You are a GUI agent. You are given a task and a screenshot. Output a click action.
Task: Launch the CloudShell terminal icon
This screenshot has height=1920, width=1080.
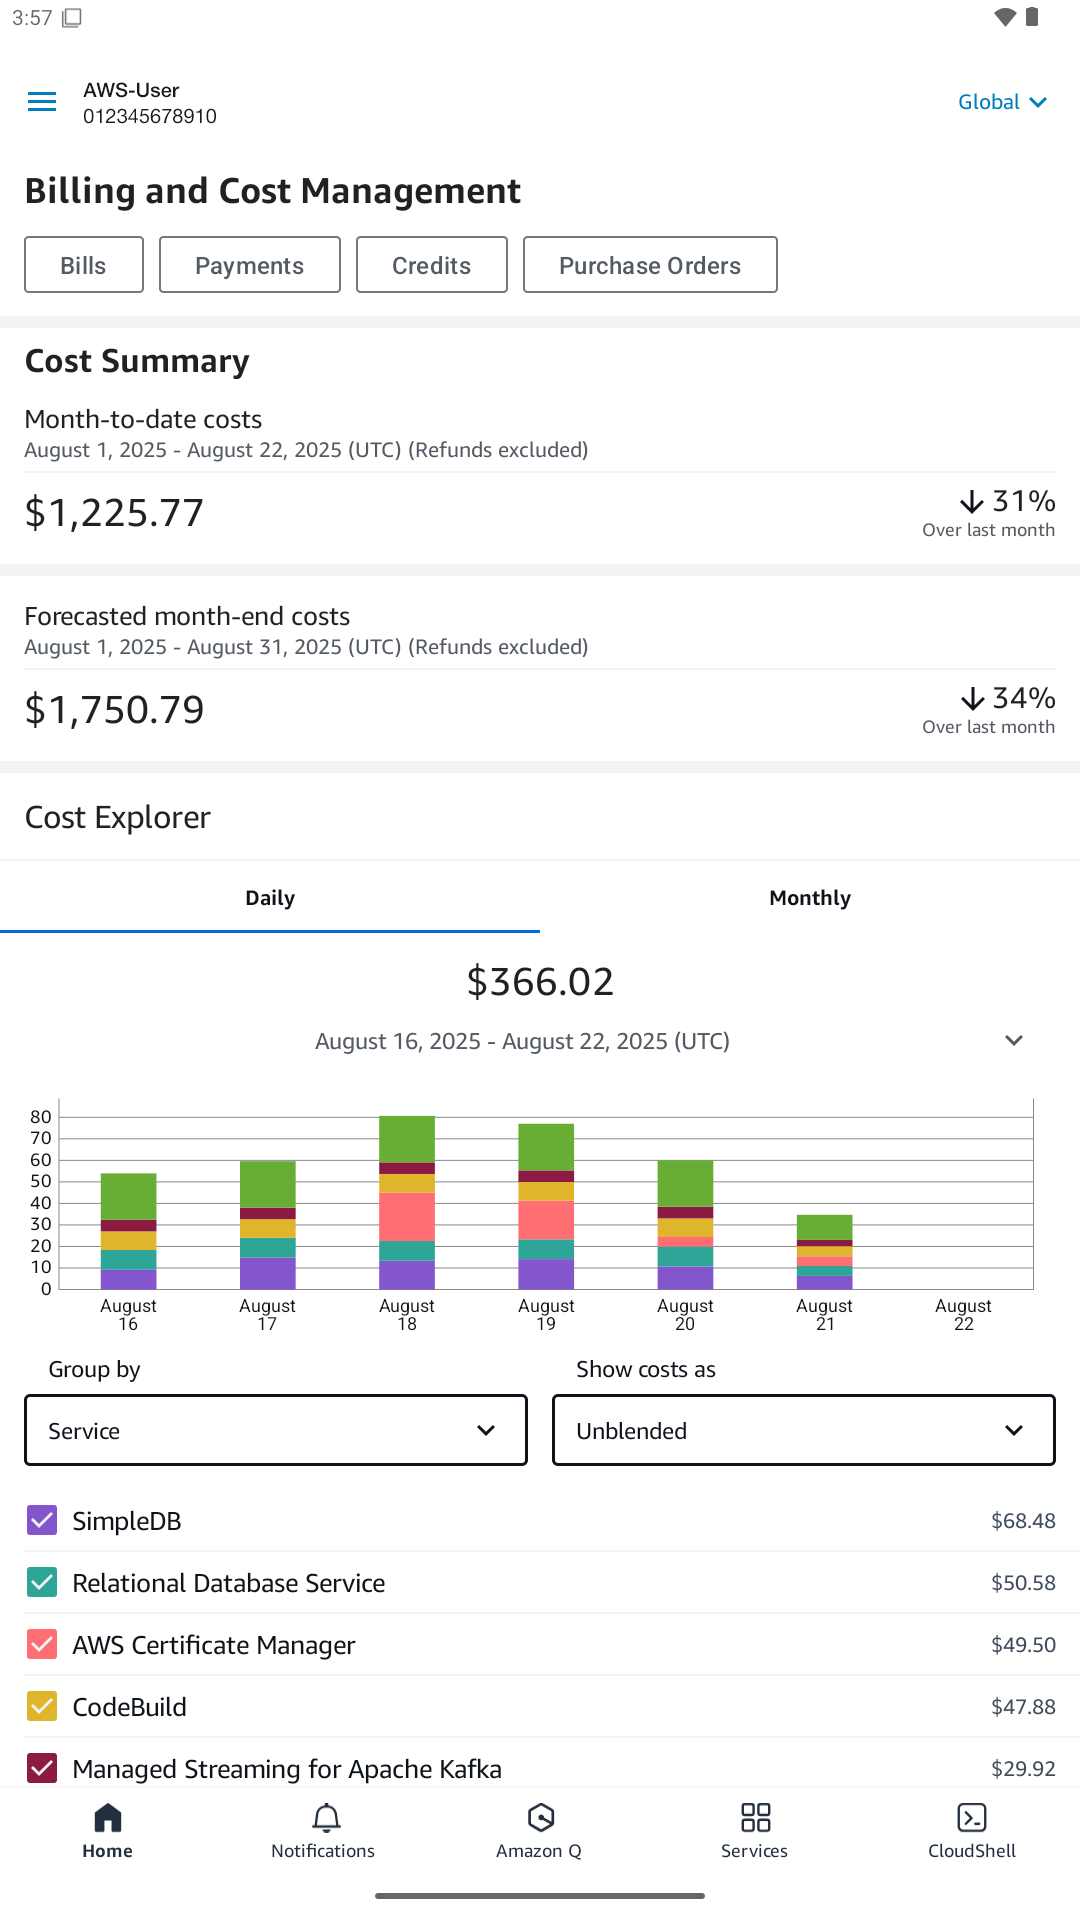[972, 1818]
